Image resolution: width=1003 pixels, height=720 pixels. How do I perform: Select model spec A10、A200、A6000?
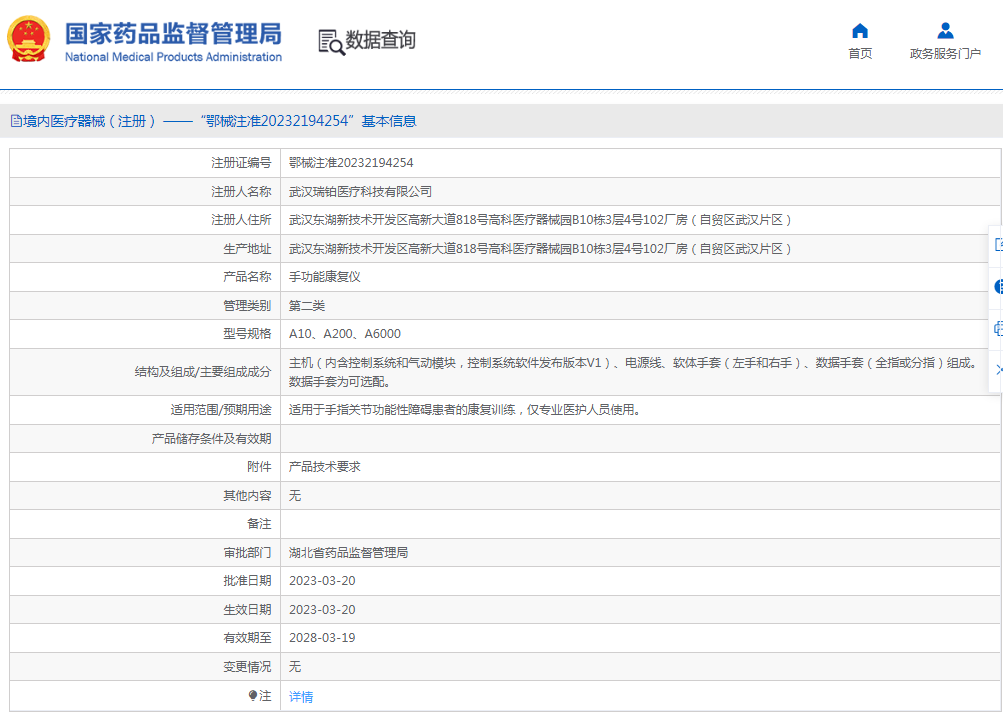[345, 334]
